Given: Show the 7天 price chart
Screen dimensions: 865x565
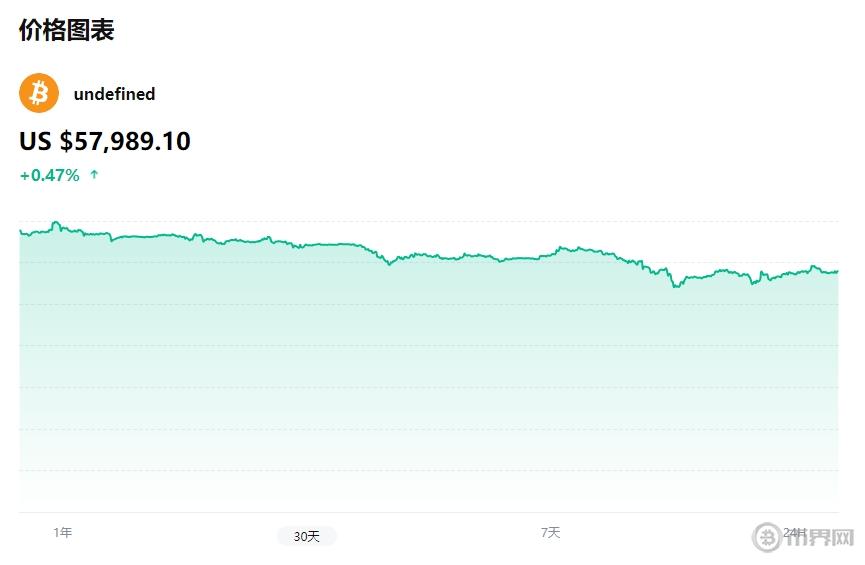Looking at the screenshot, I should (550, 532).
